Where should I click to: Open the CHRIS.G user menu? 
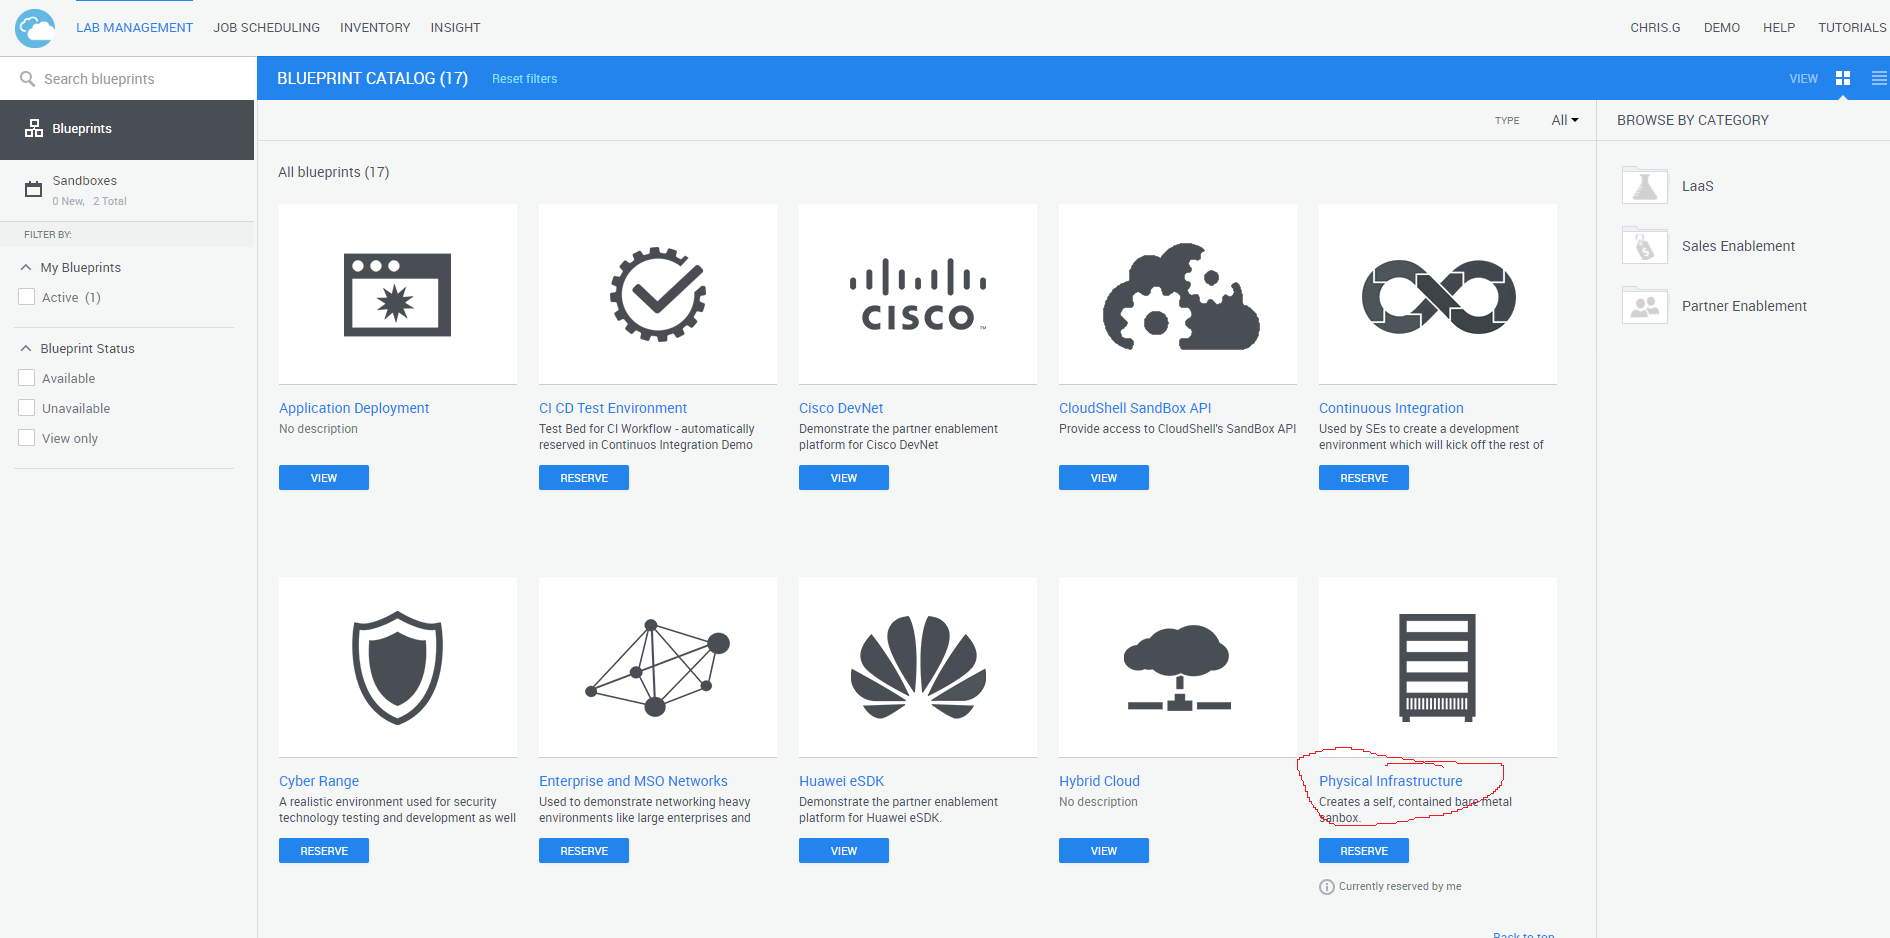[1655, 28]
